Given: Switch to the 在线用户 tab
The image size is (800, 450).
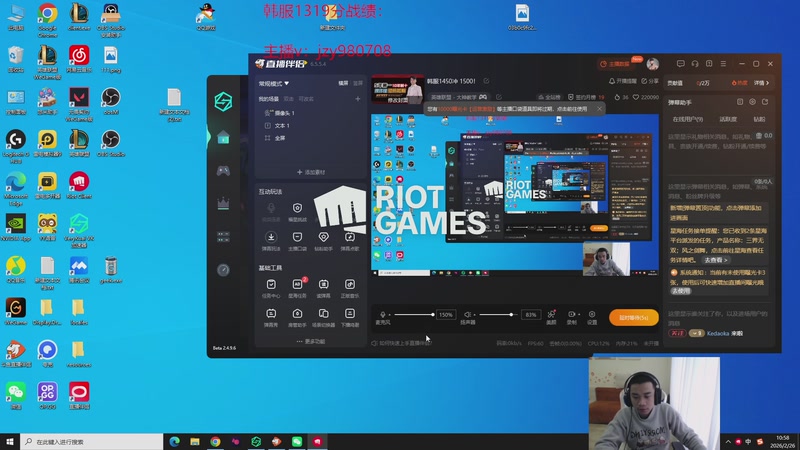Looking at the screenshot, I should coord(688,119).
